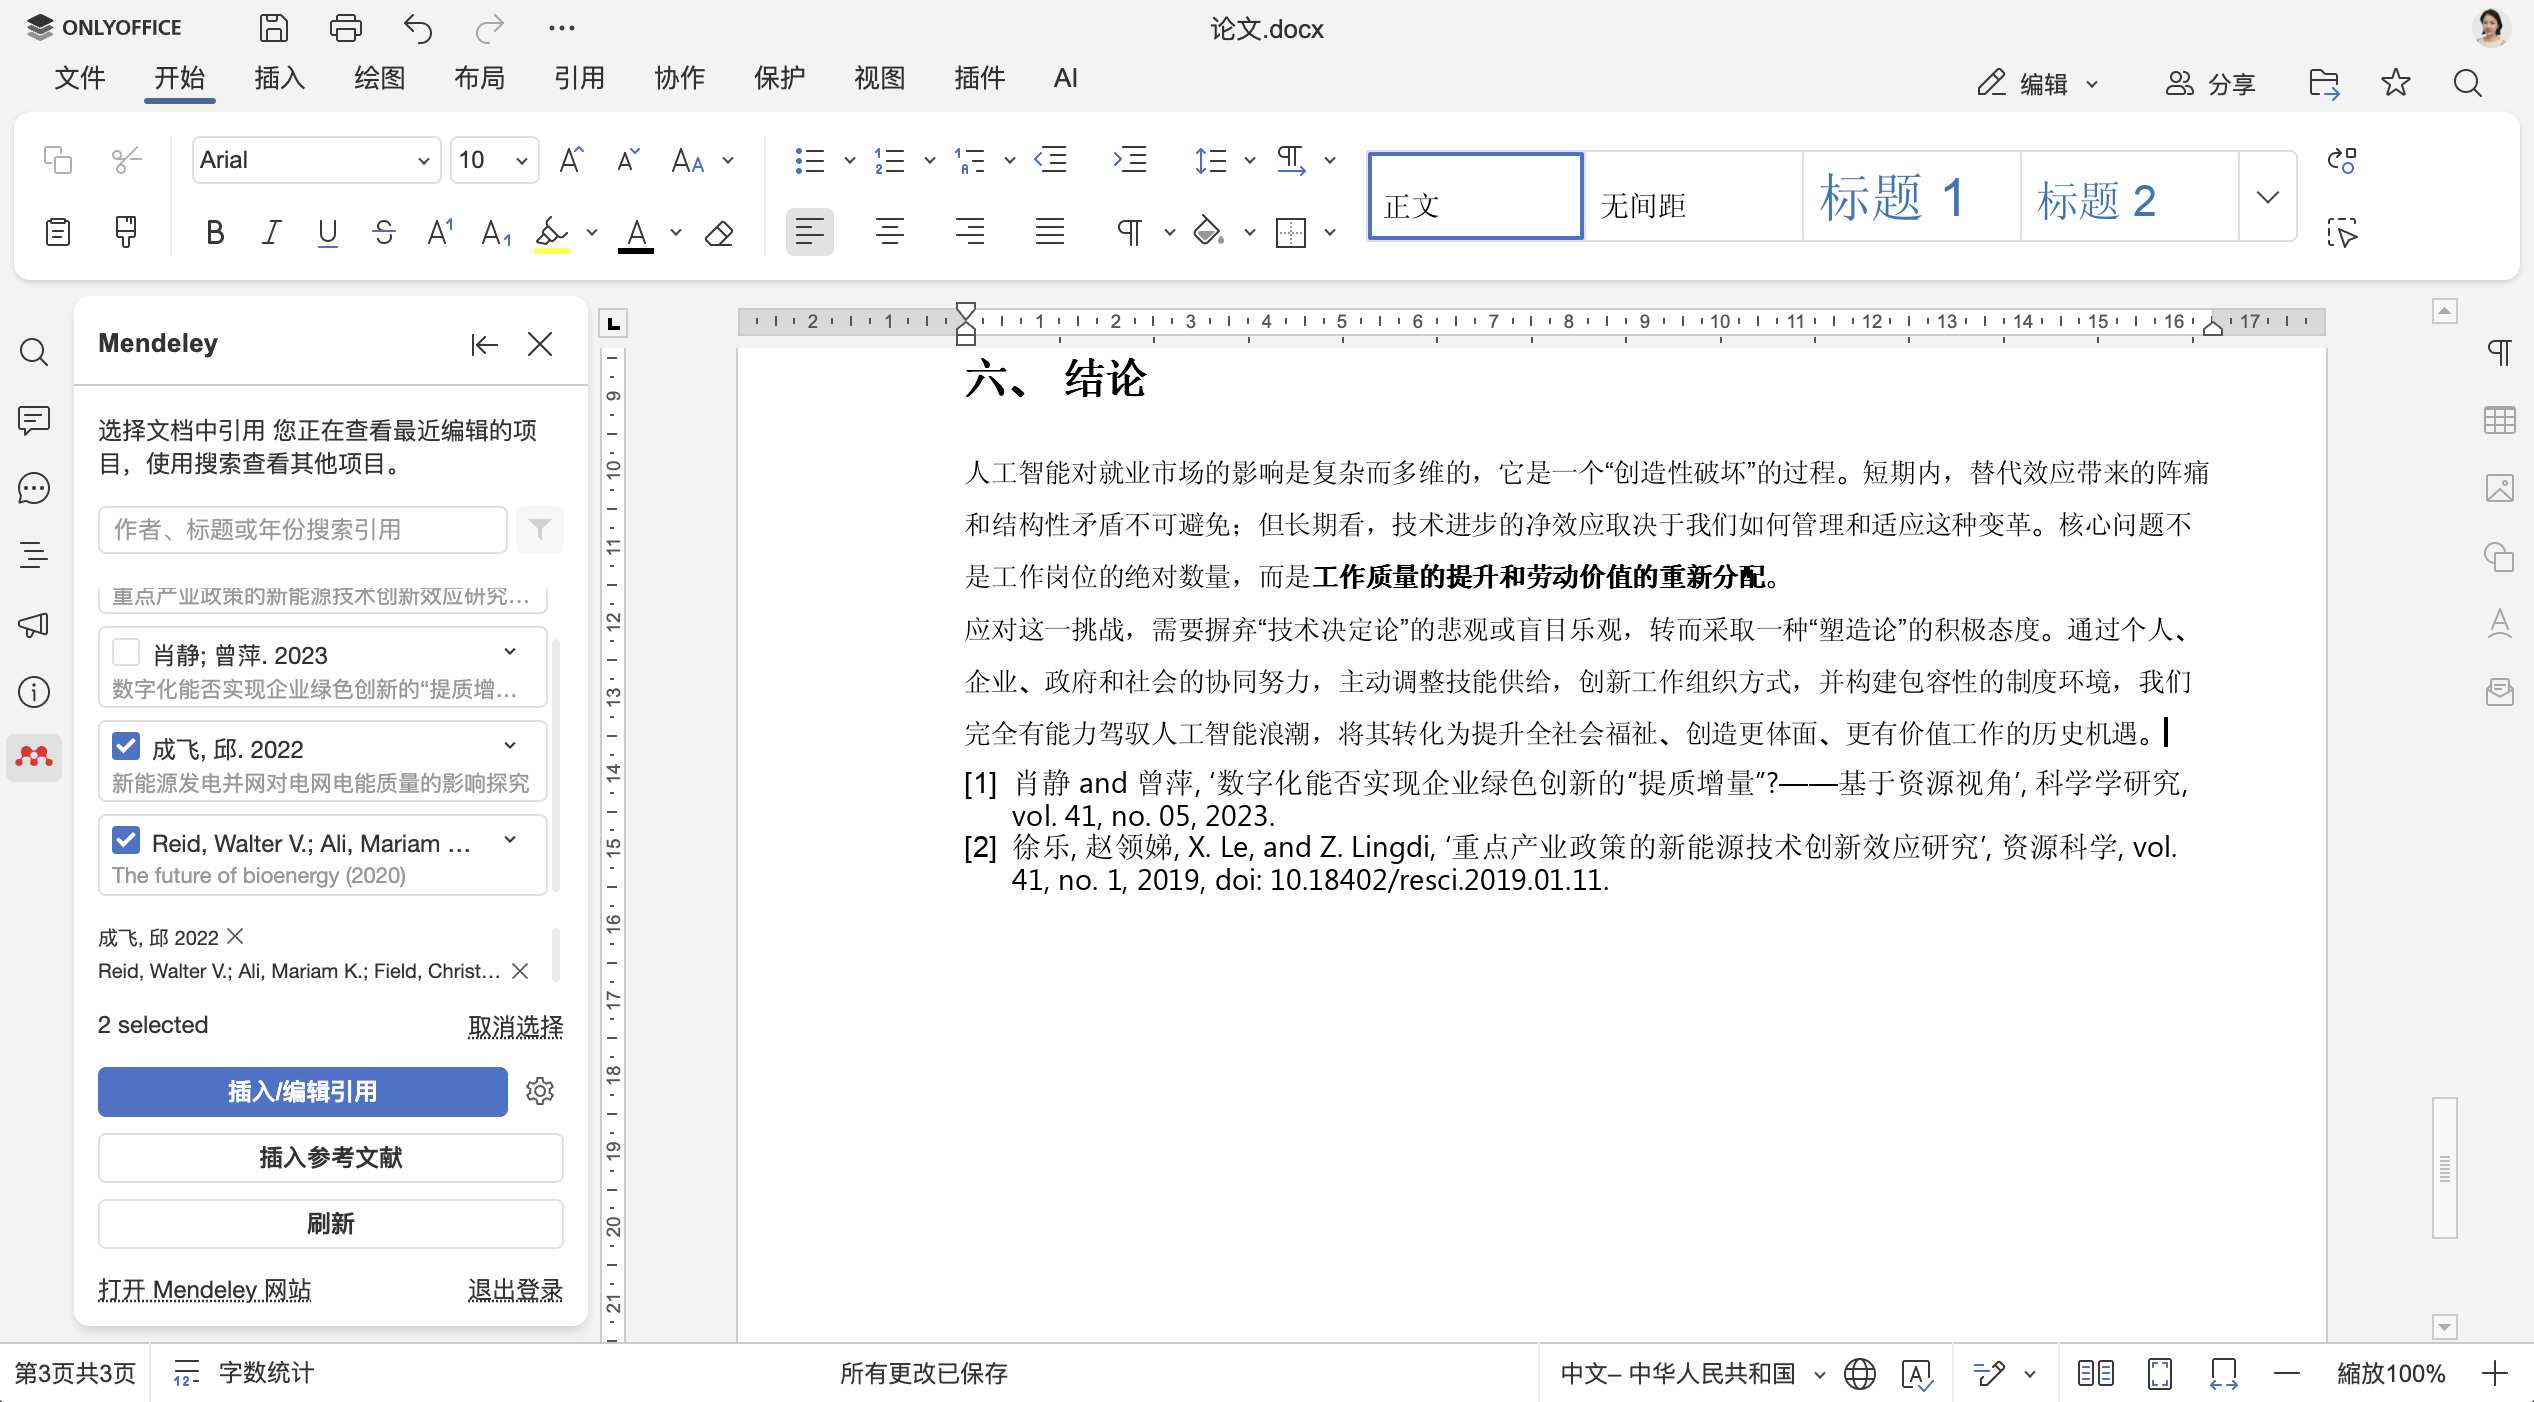Screen dimensions: 2534x1402
Task: Open the comments panel in left sidebar
Action: pyautogui.click(x=34, y=420)
